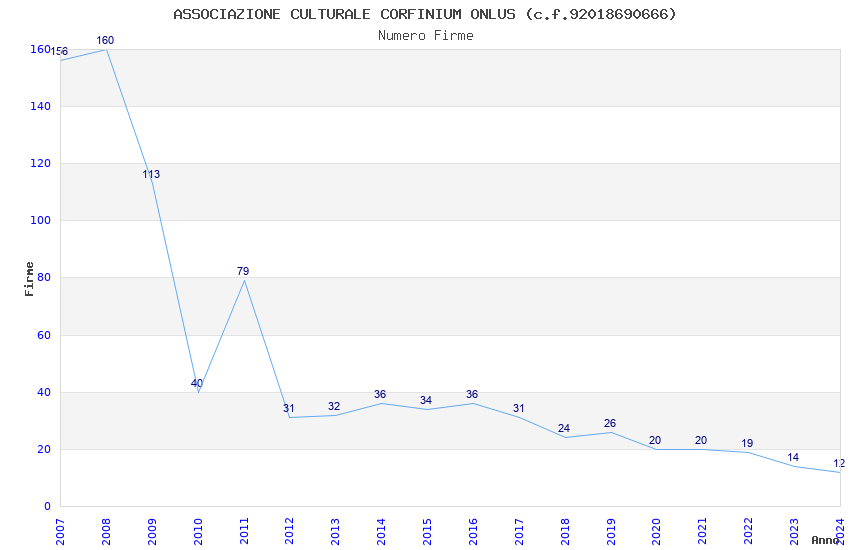Click the data value label 40
850x550 pixels.
[197, 383]
